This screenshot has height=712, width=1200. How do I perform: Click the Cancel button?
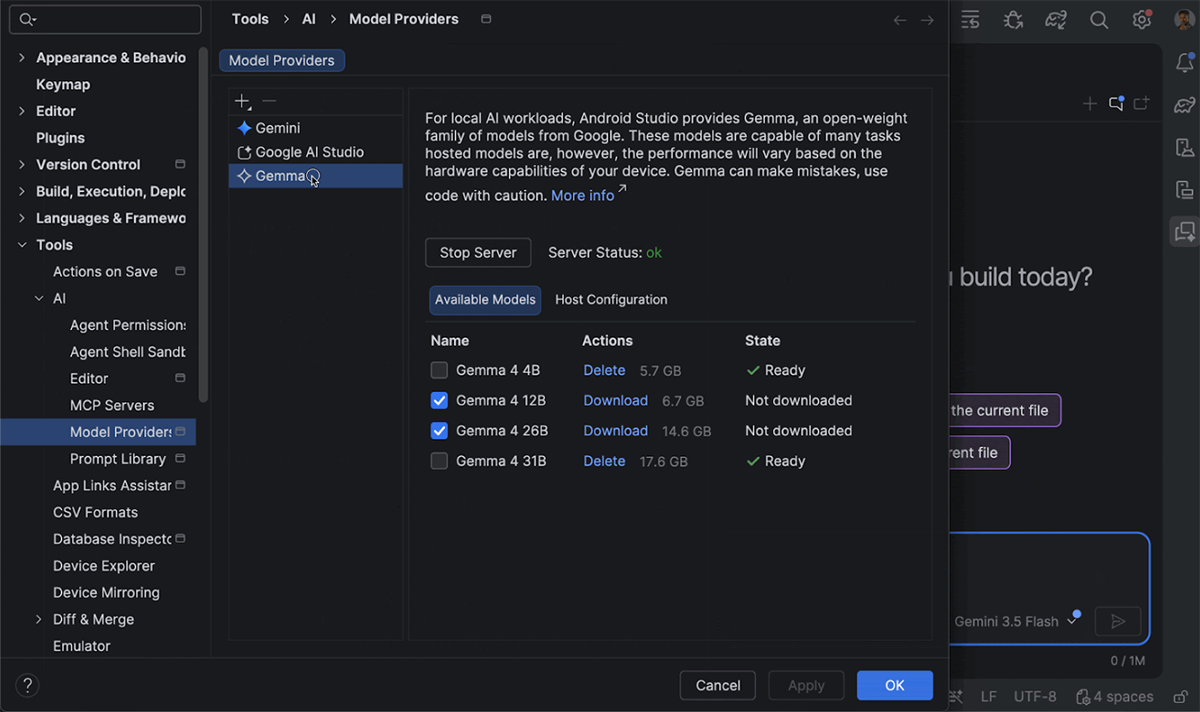[x=718, y=685]
